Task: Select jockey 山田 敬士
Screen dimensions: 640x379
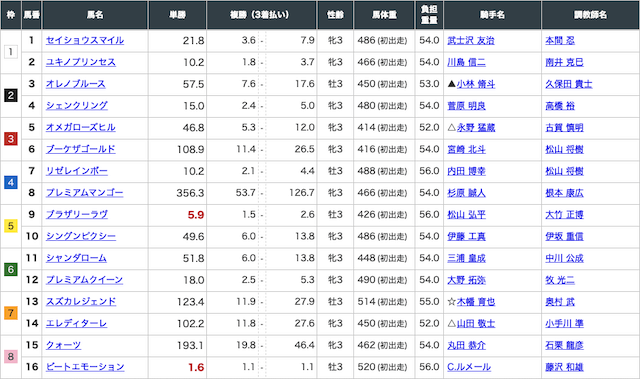Action: click(x=476, y=323)
